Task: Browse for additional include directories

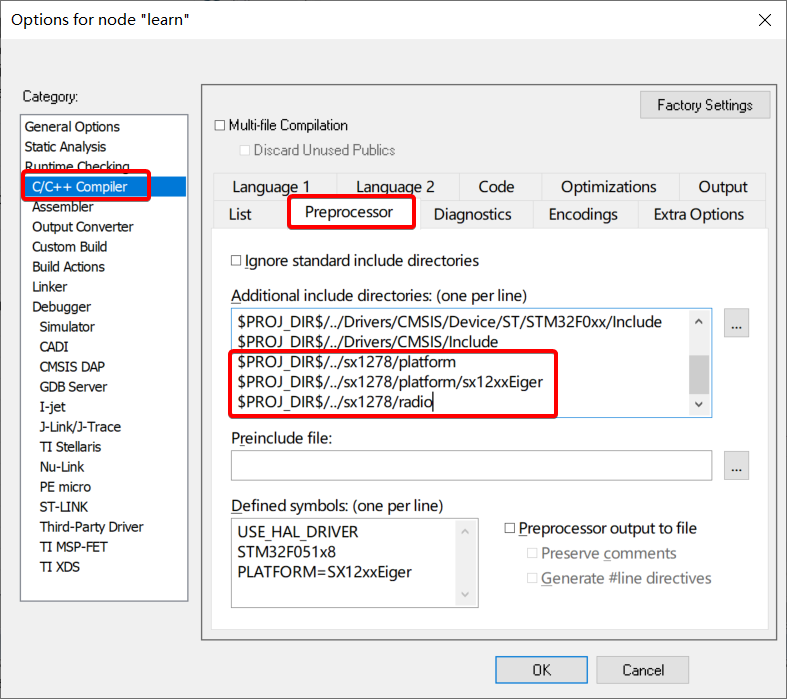Action: 737,323
